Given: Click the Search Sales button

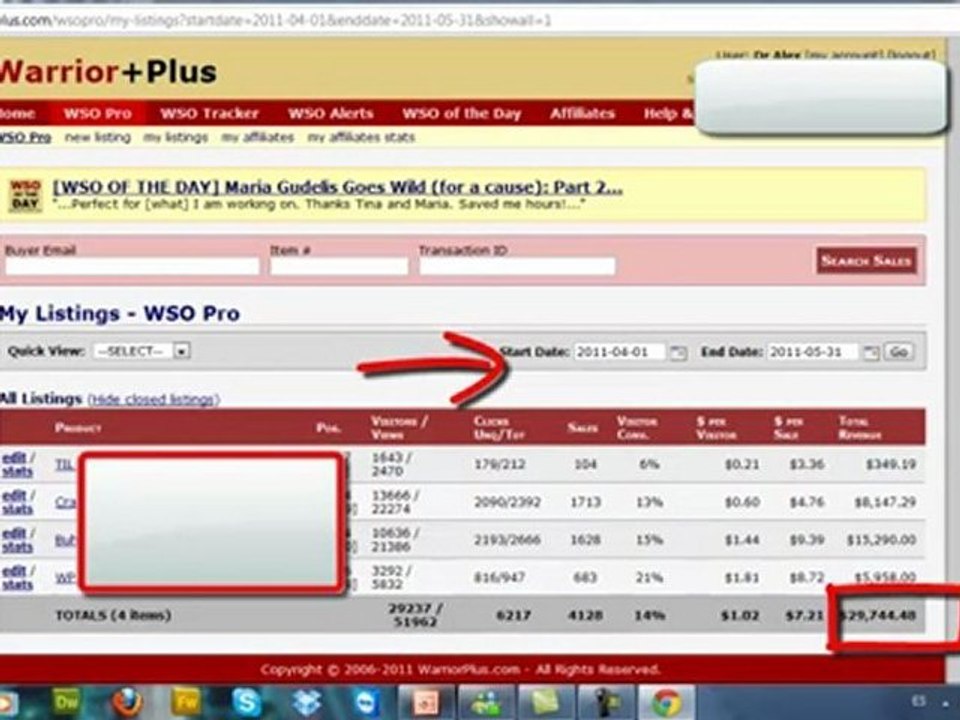Looking at the screenshot, I should tap(866, 261).
